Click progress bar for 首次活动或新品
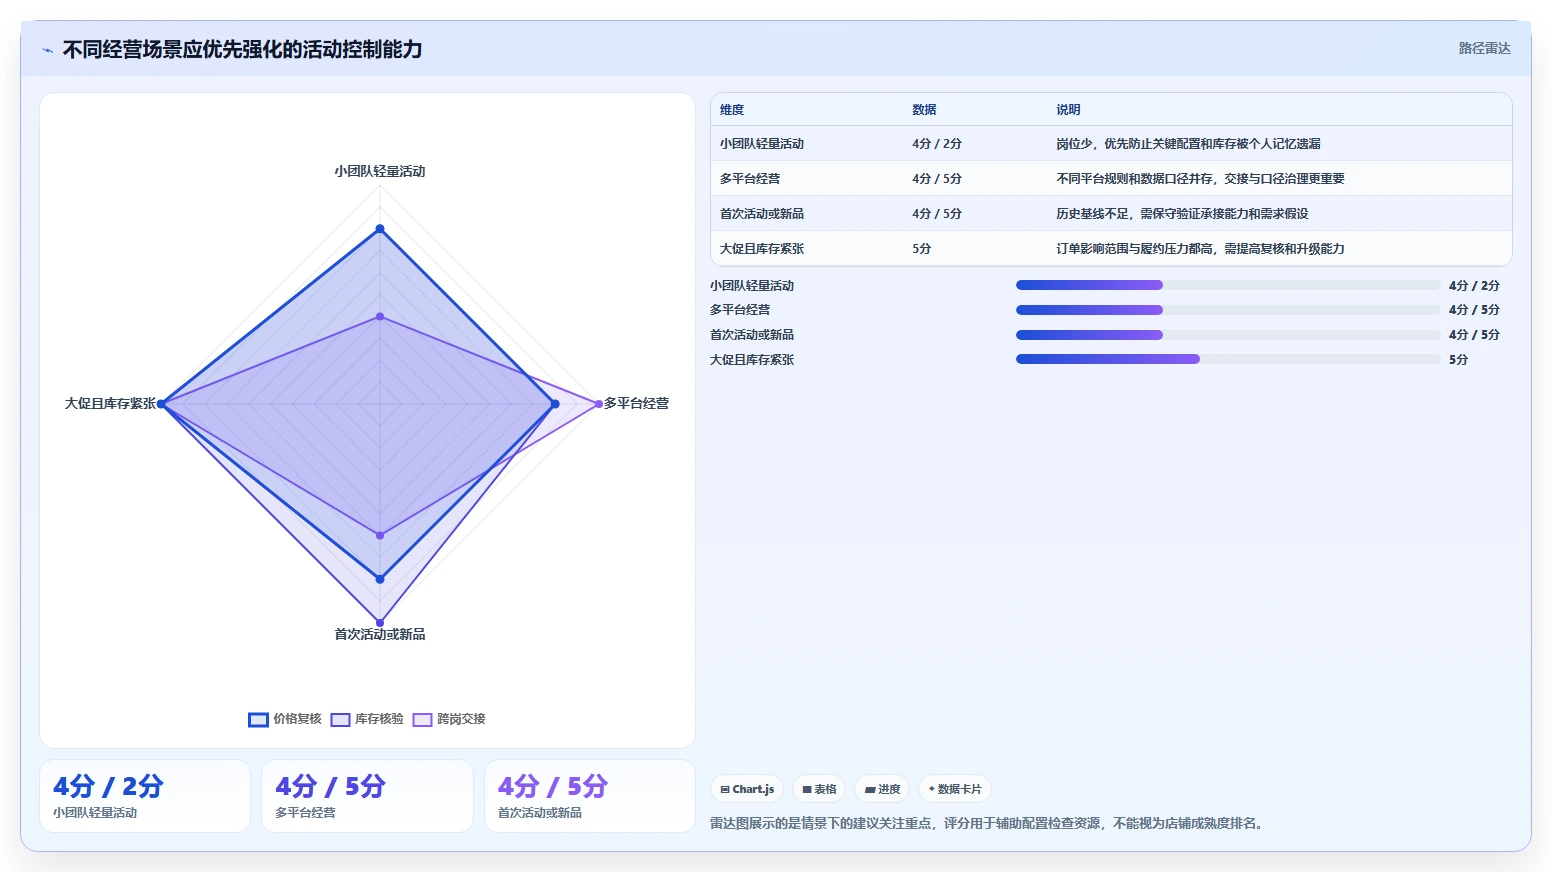 click(1228, 335)
